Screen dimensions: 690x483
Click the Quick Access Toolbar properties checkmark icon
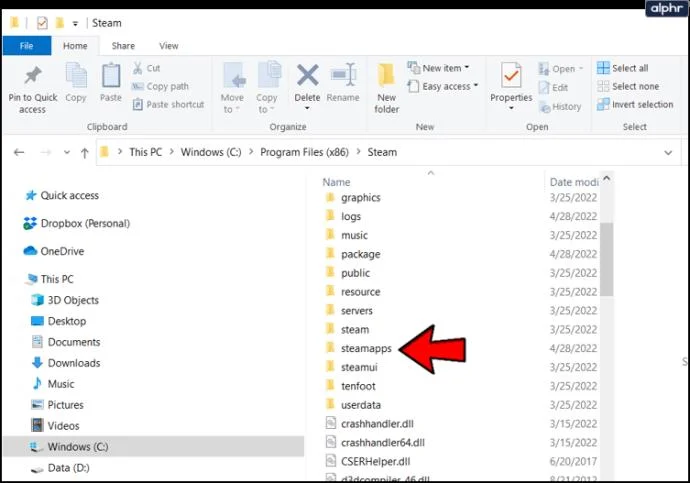[42, 22]
